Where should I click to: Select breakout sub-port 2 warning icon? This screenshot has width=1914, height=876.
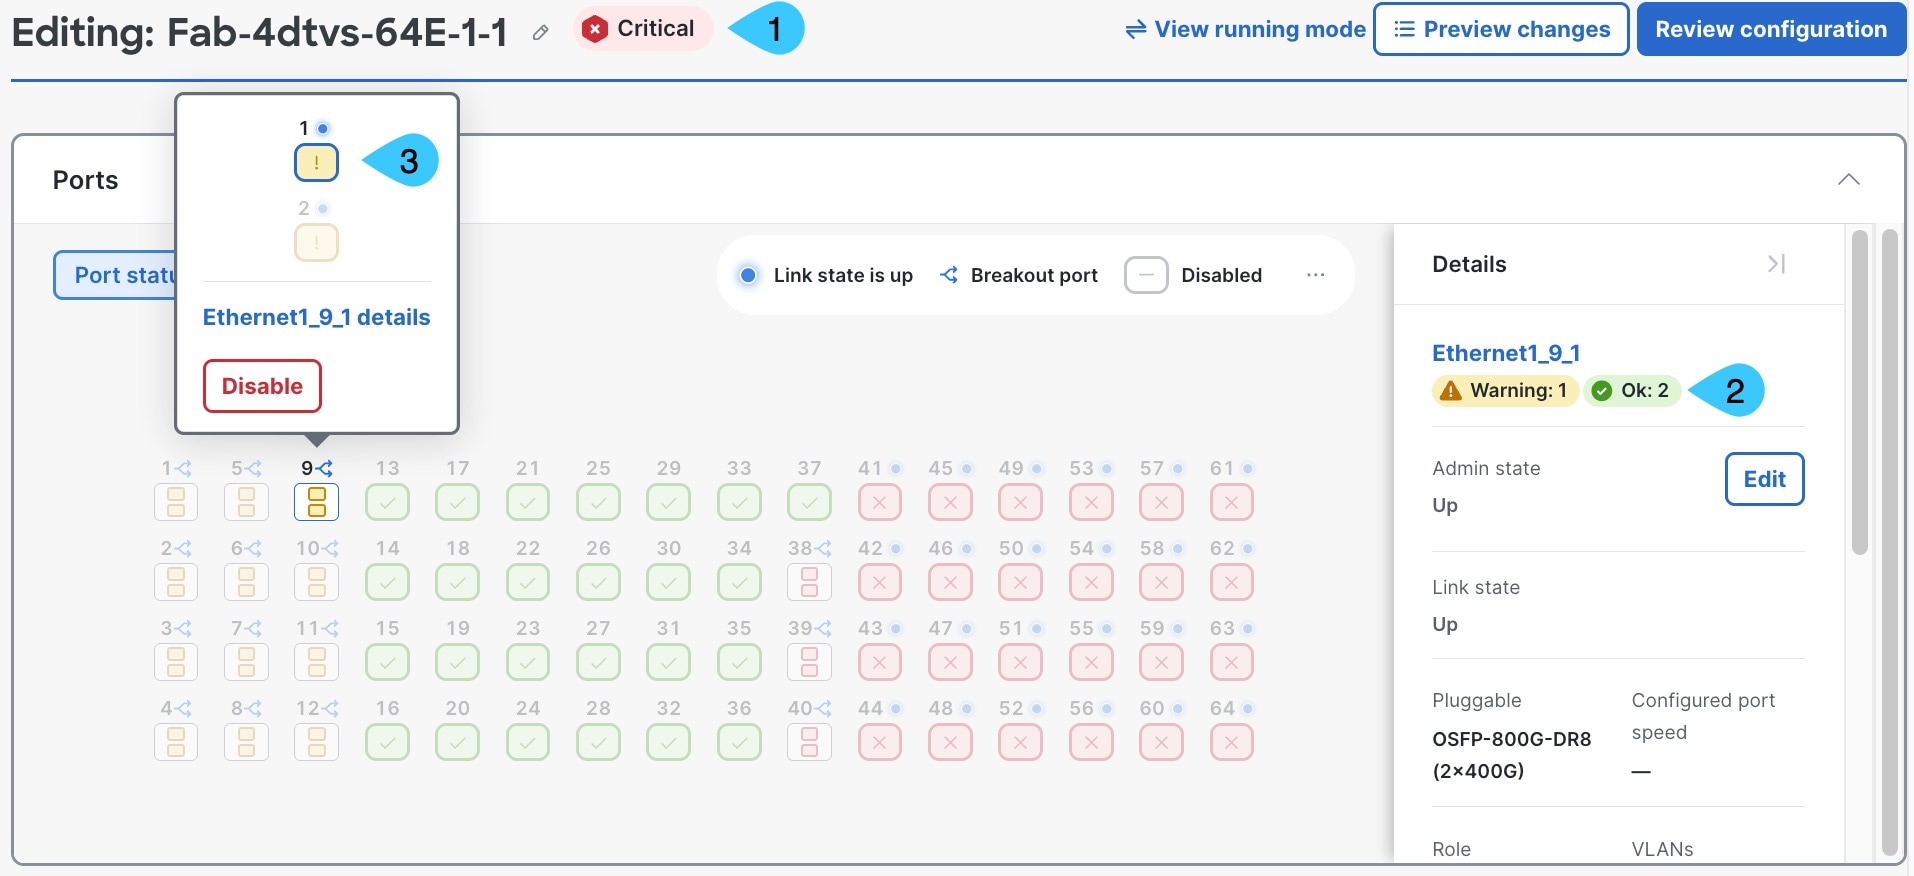[x=316, y=242]
